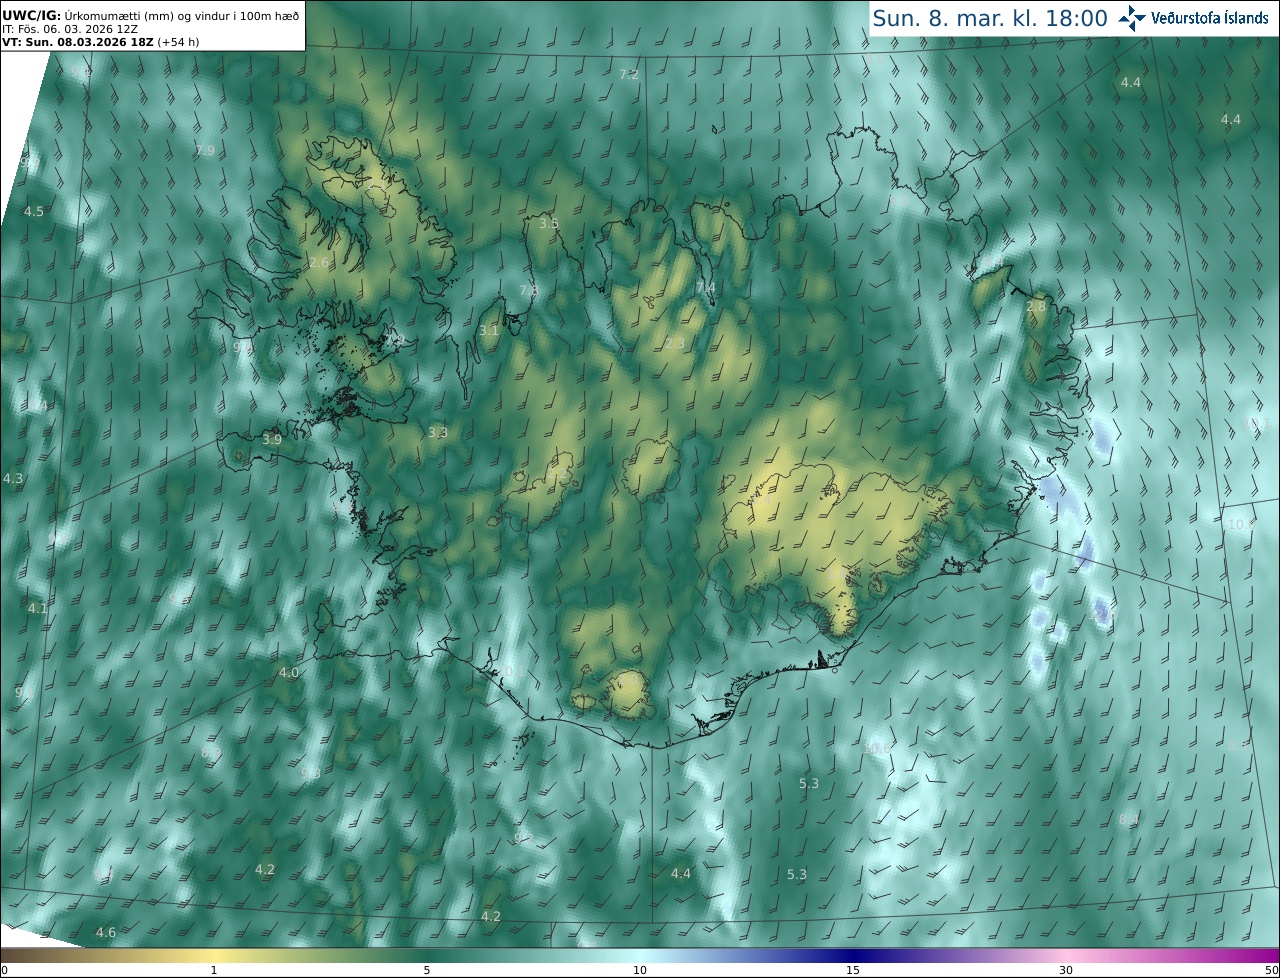Click the 3.9 value on the map
Image resolution: width=1280 pixels, height=978 pixels.
pyautogui.click(x=272, y=439)
